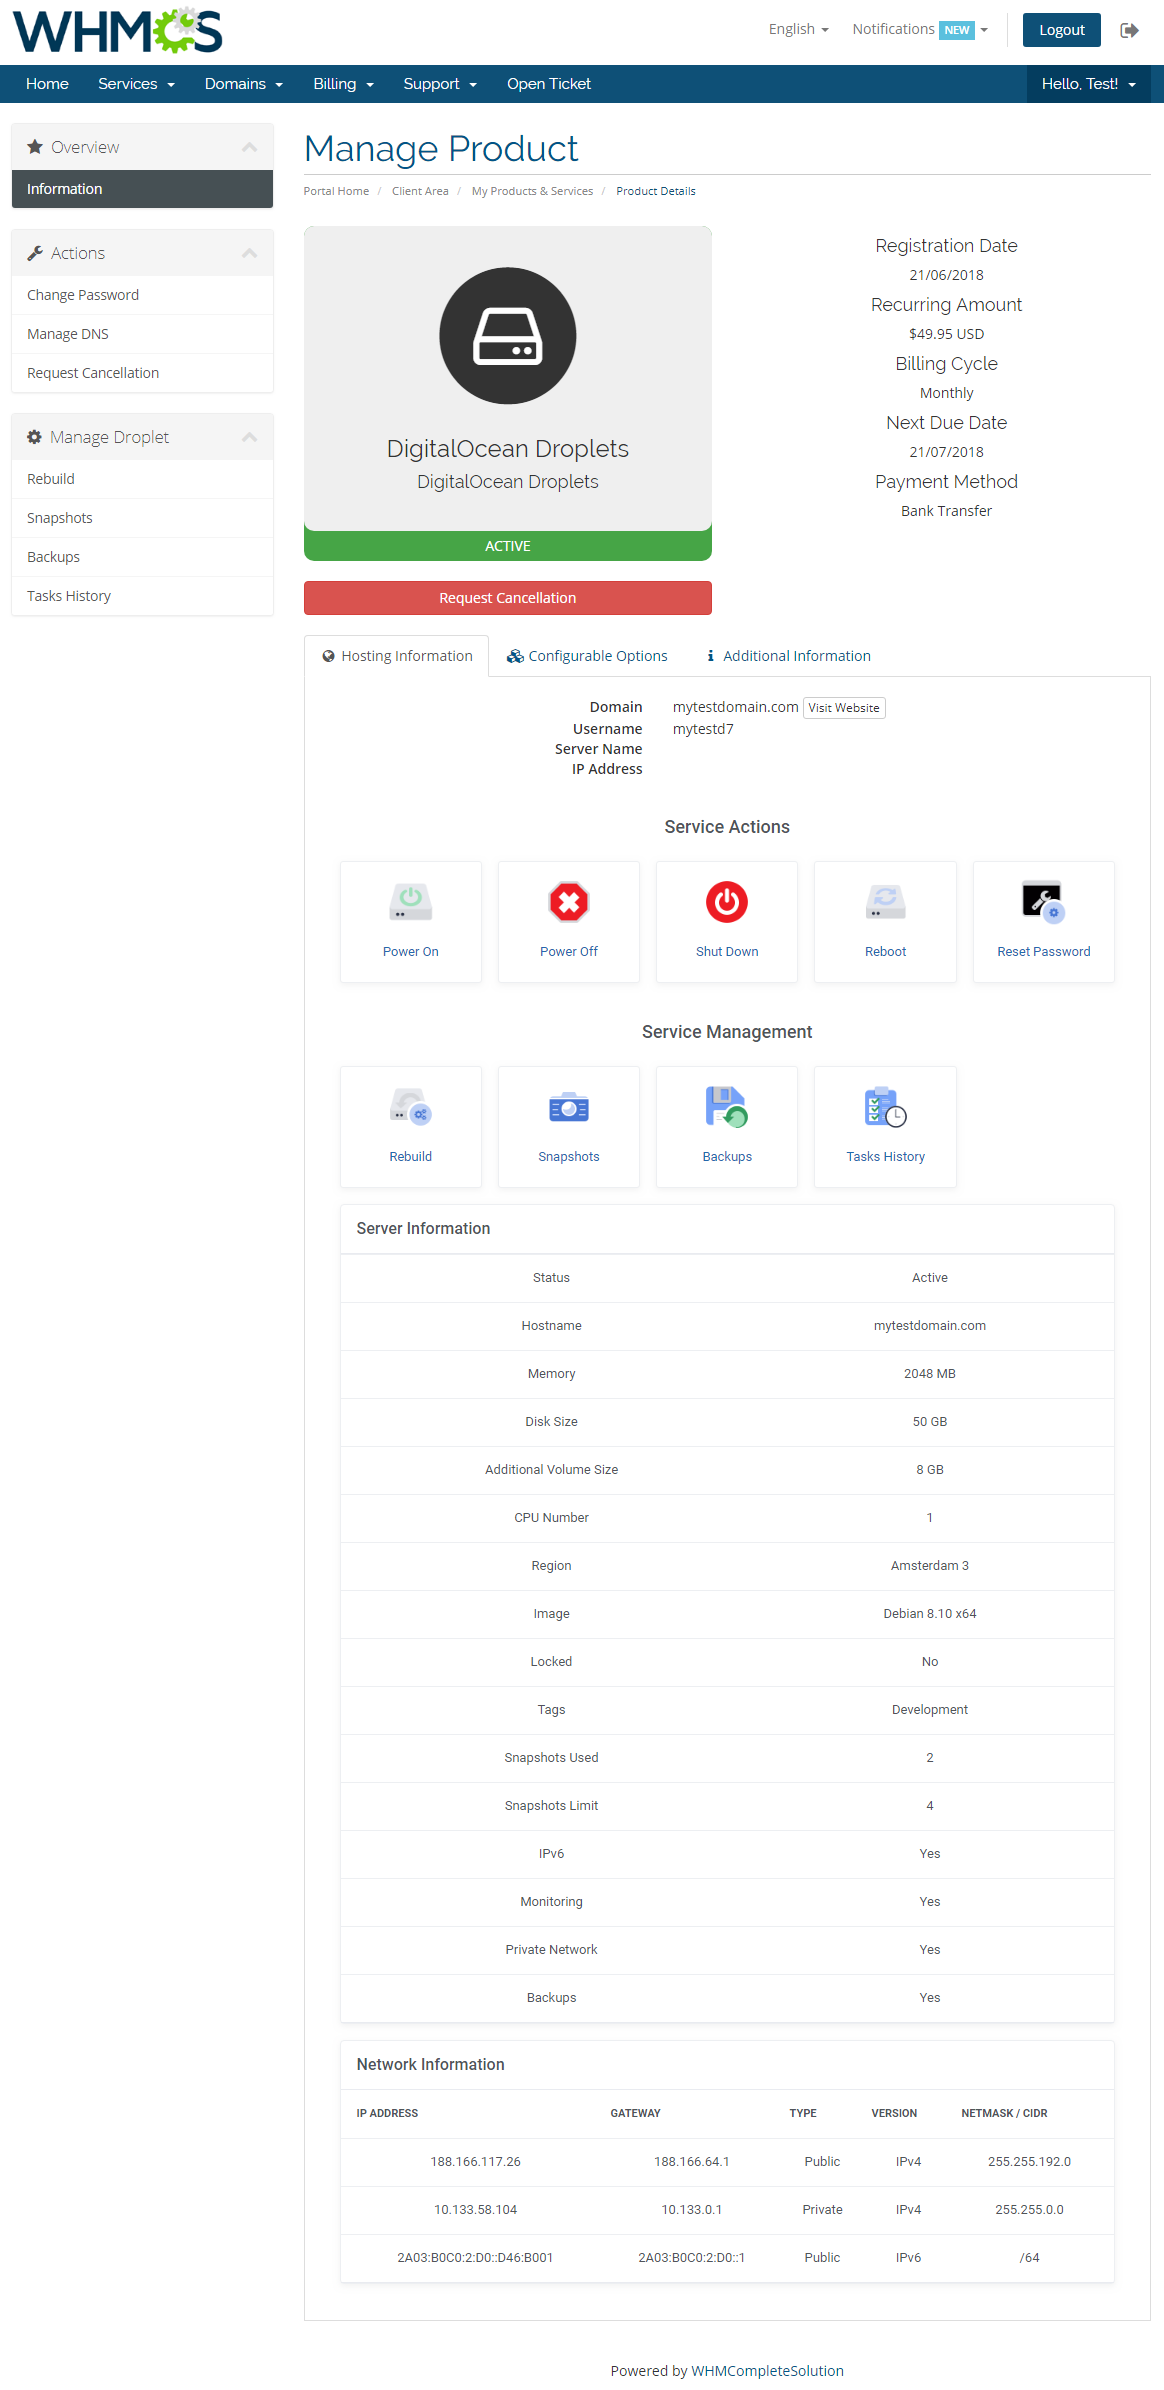
Task: Open the Notifications dropdown
Action: click(920, 29)
